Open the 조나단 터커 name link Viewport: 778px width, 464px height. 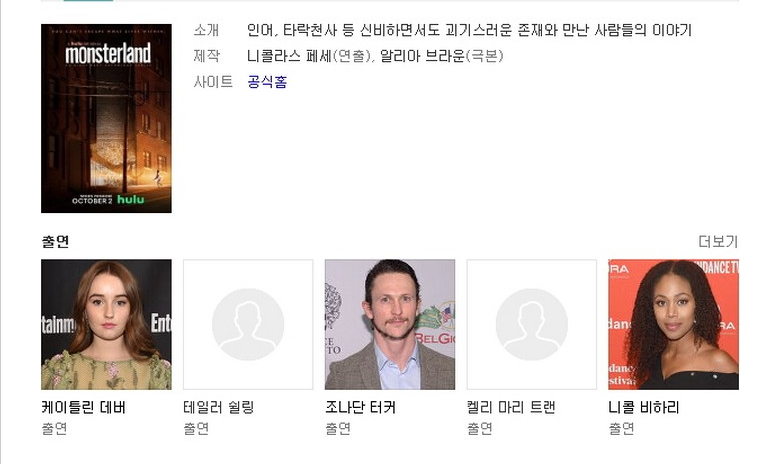point(360,407)
